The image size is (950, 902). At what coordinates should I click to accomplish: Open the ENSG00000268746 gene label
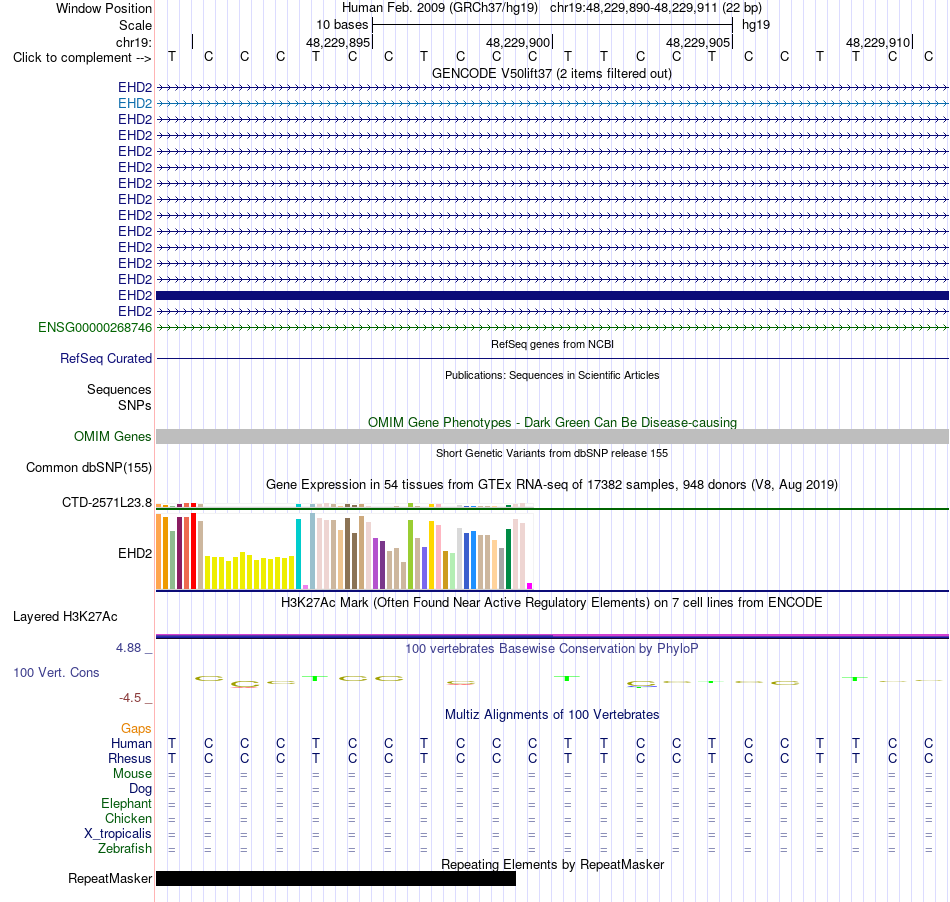click(x=95, y=328)
